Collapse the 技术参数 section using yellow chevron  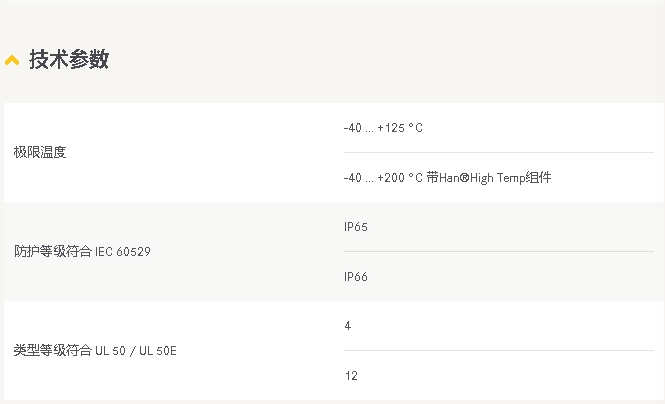coord(12,61)
